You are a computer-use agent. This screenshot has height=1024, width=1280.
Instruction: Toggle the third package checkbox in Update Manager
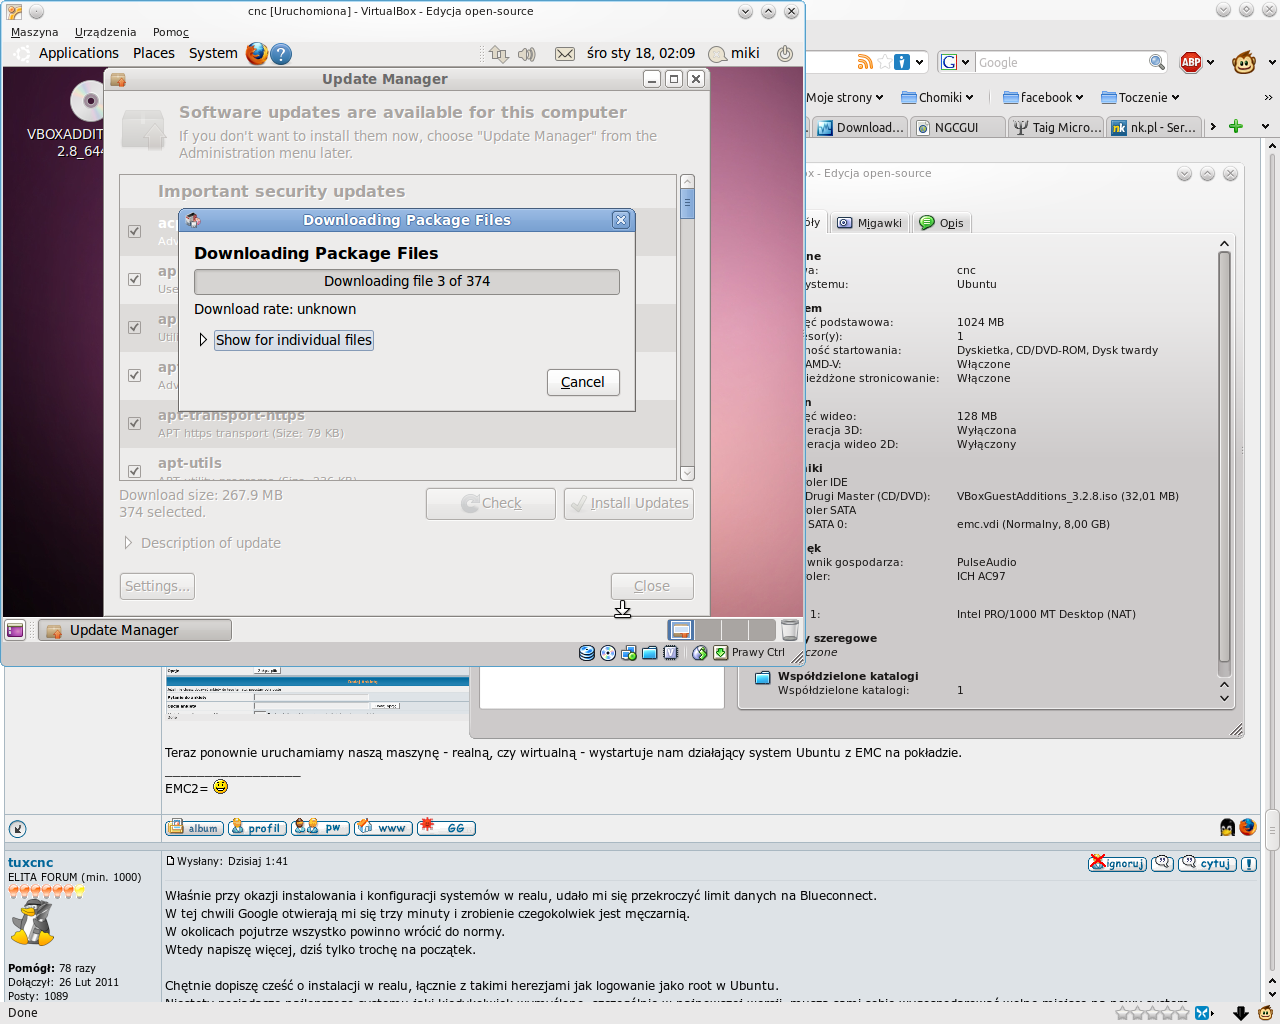134,327
